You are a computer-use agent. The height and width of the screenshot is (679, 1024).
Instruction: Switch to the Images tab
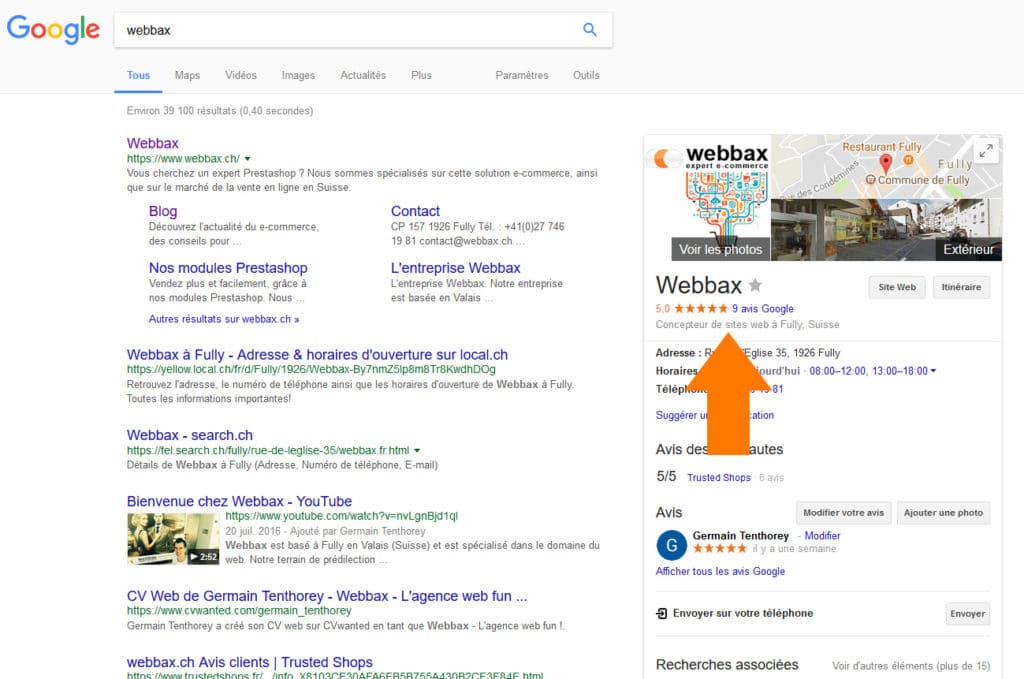point(298,75)
